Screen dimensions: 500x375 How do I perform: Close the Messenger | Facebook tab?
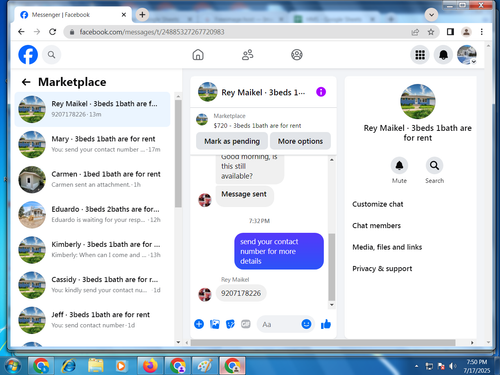pos(124,15)
